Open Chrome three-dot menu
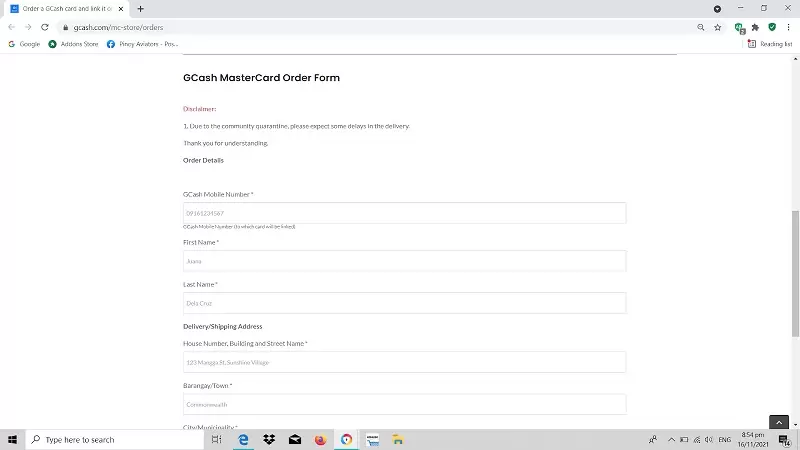 (x=788, y=28)
